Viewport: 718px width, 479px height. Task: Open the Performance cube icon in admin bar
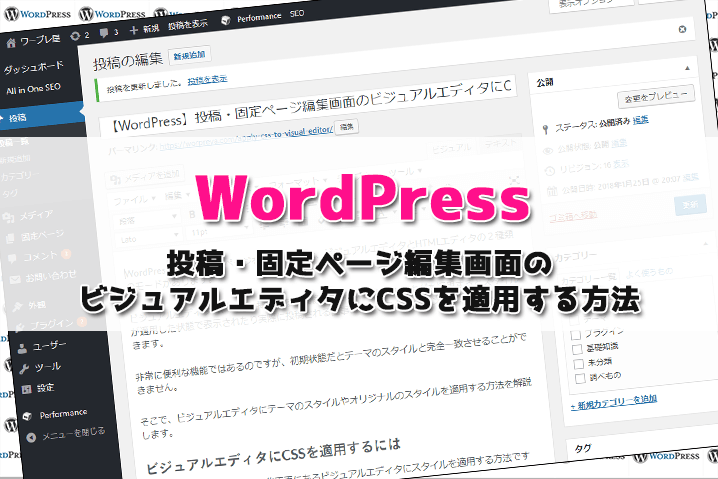[225, 21]
